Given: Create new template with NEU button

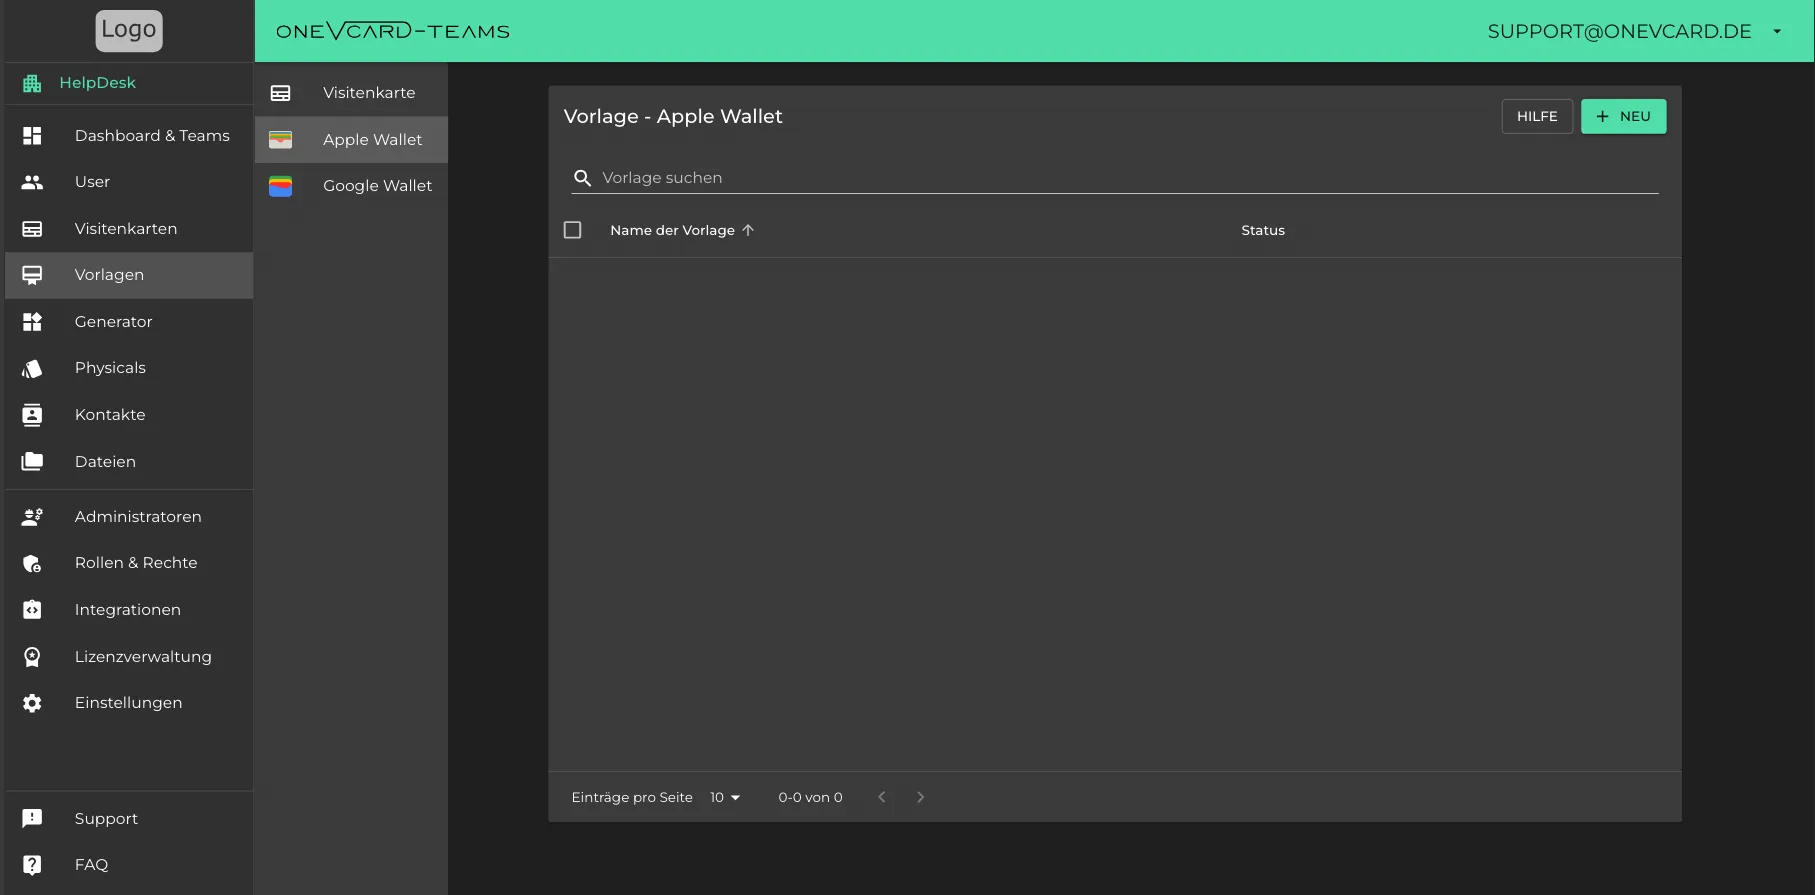Looking at the screenshot, I should click(1623, 116).
